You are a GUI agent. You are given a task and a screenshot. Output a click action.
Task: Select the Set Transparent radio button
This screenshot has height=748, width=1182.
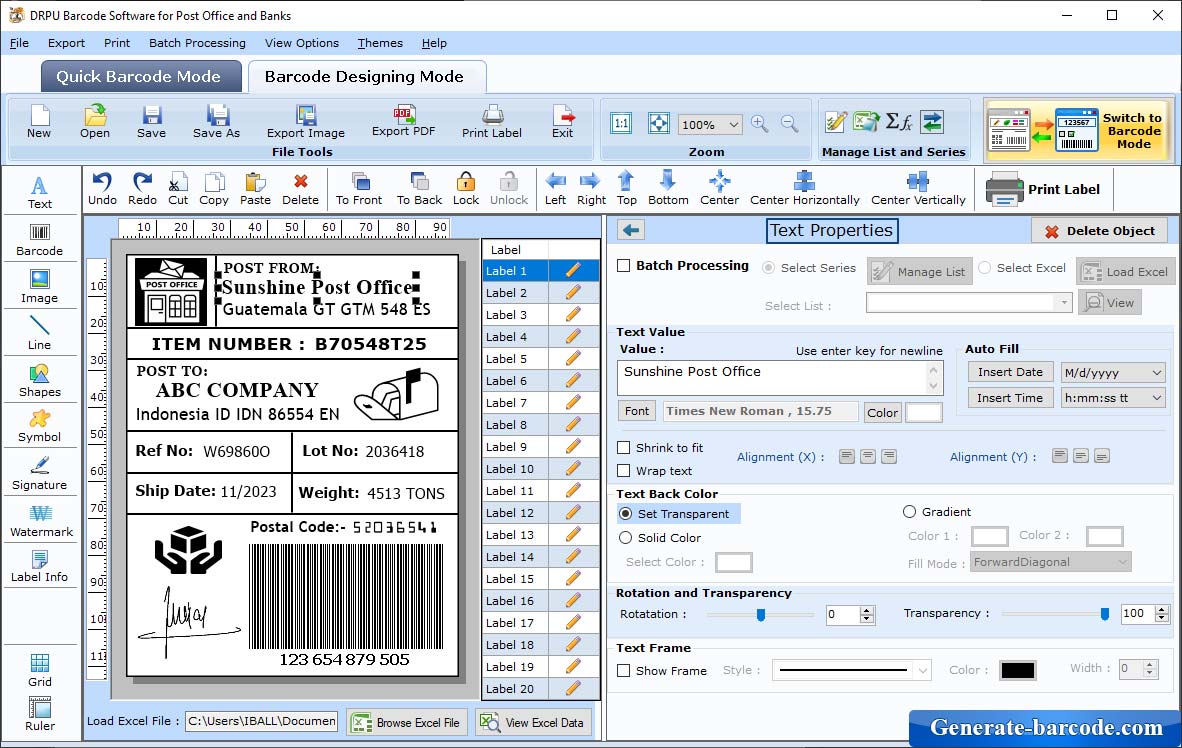pos(626,513)
